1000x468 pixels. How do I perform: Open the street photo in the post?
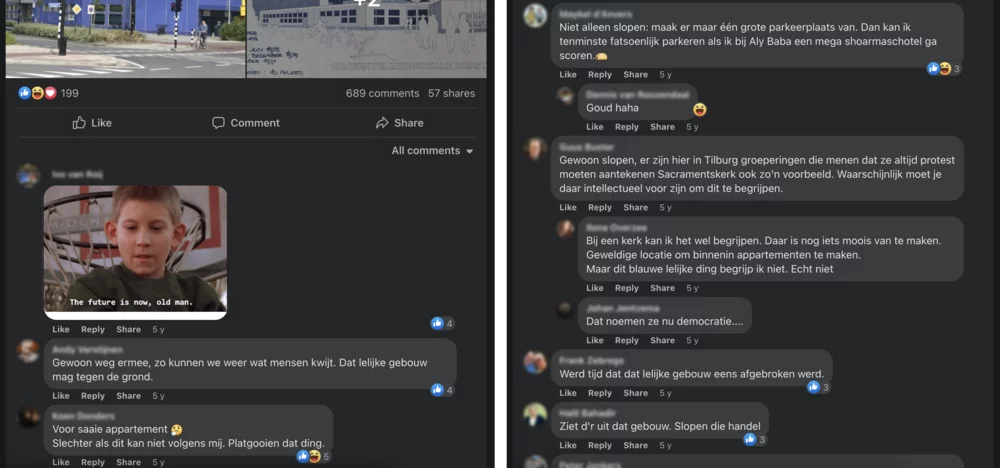click(x=126, y=39)
